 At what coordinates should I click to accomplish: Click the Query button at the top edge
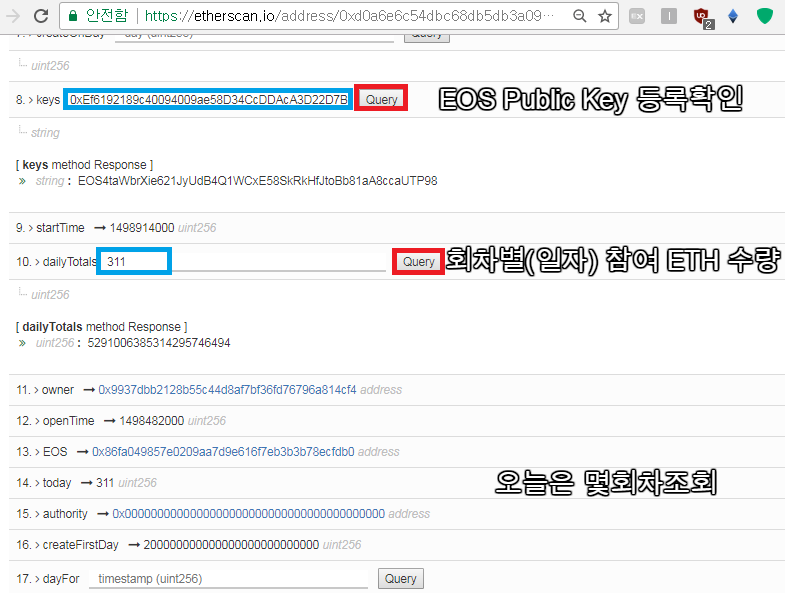pos(427,38)
